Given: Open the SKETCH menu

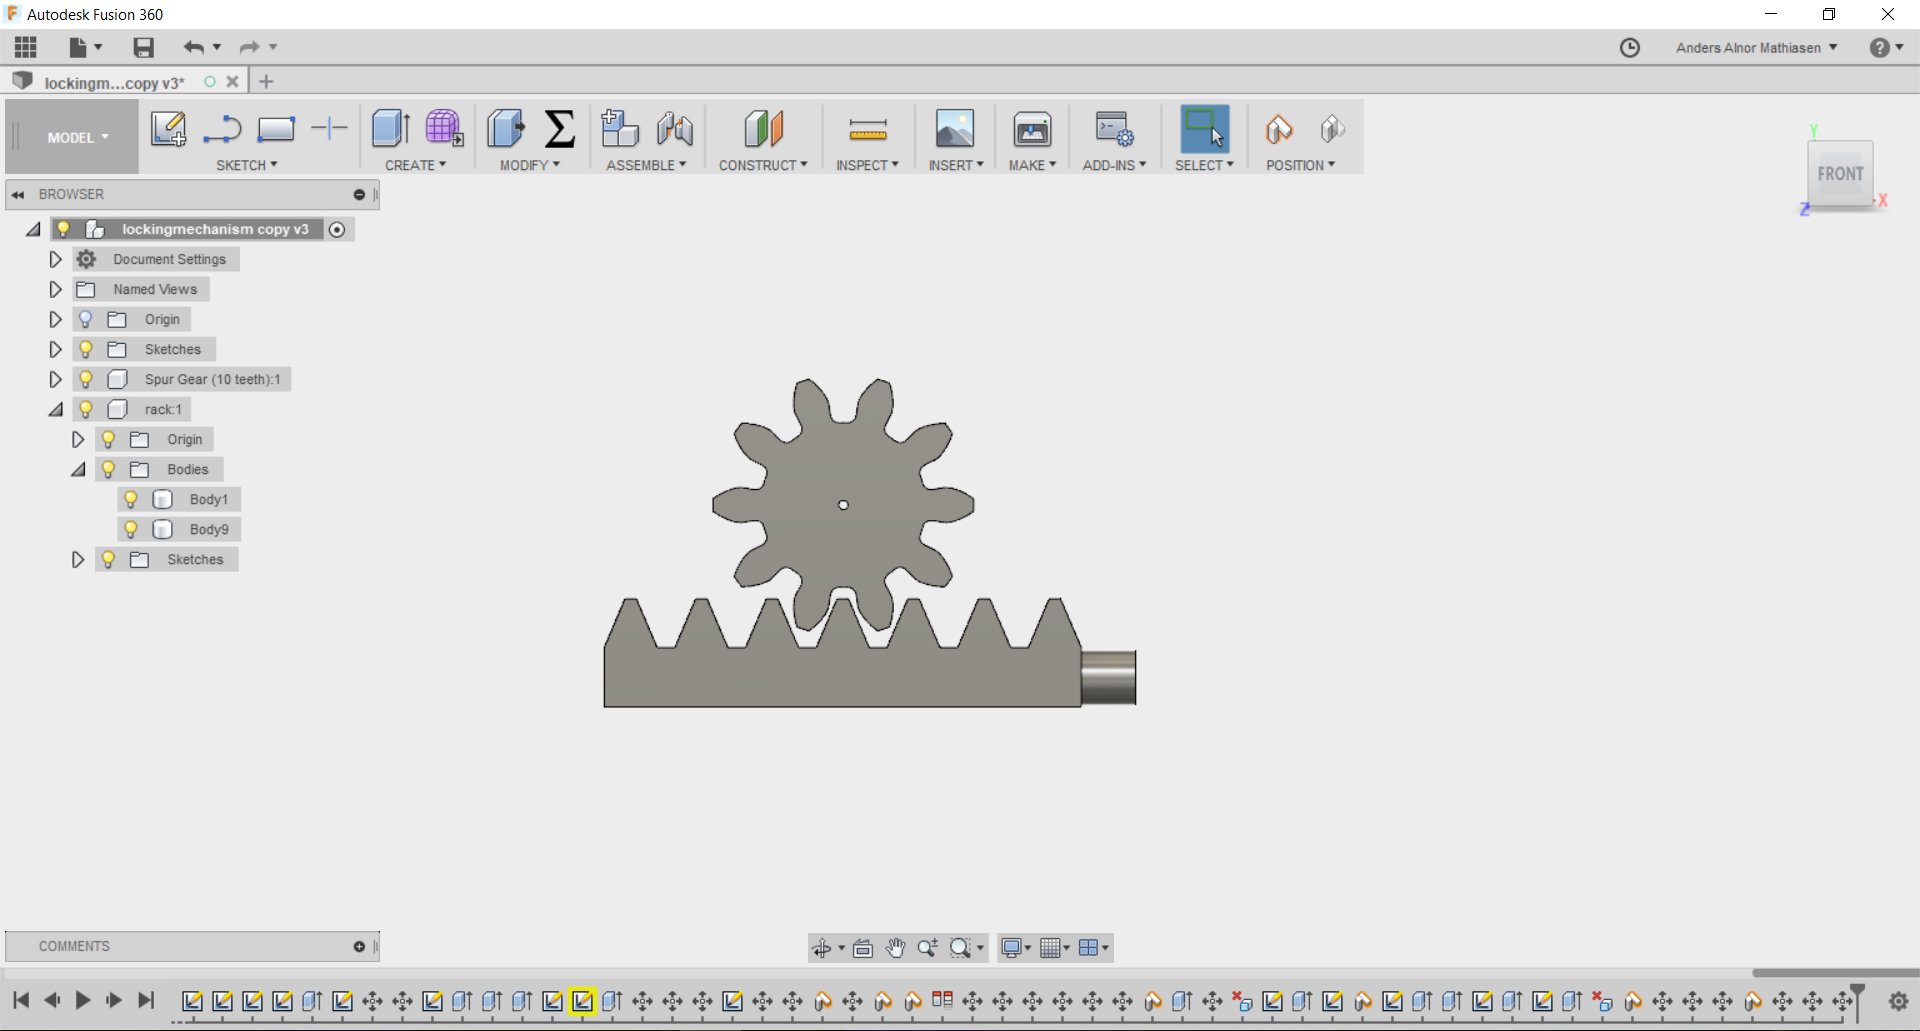Looking at the screenshot, I should [x=247, y=165].
